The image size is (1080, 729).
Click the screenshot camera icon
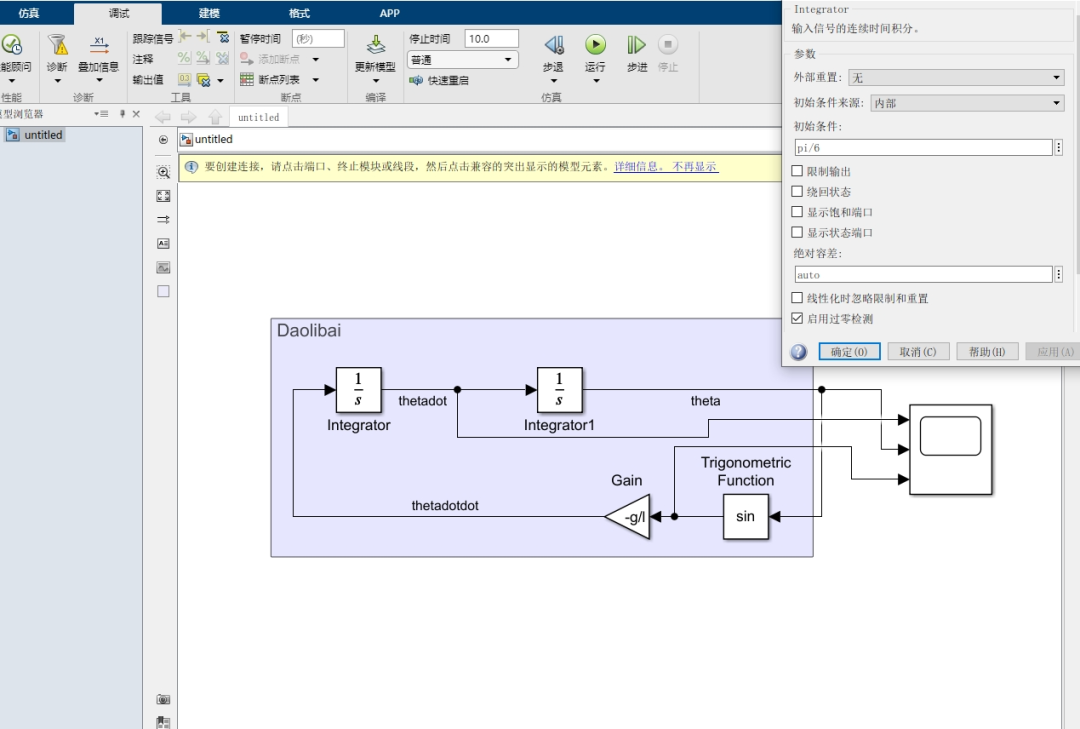click(163, 699)
